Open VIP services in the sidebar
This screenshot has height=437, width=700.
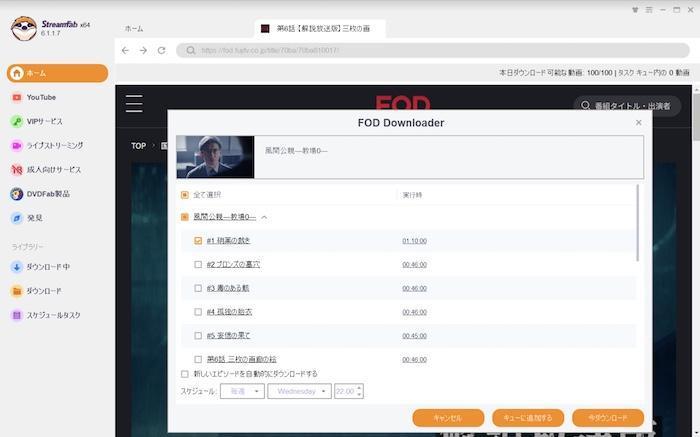37,121
